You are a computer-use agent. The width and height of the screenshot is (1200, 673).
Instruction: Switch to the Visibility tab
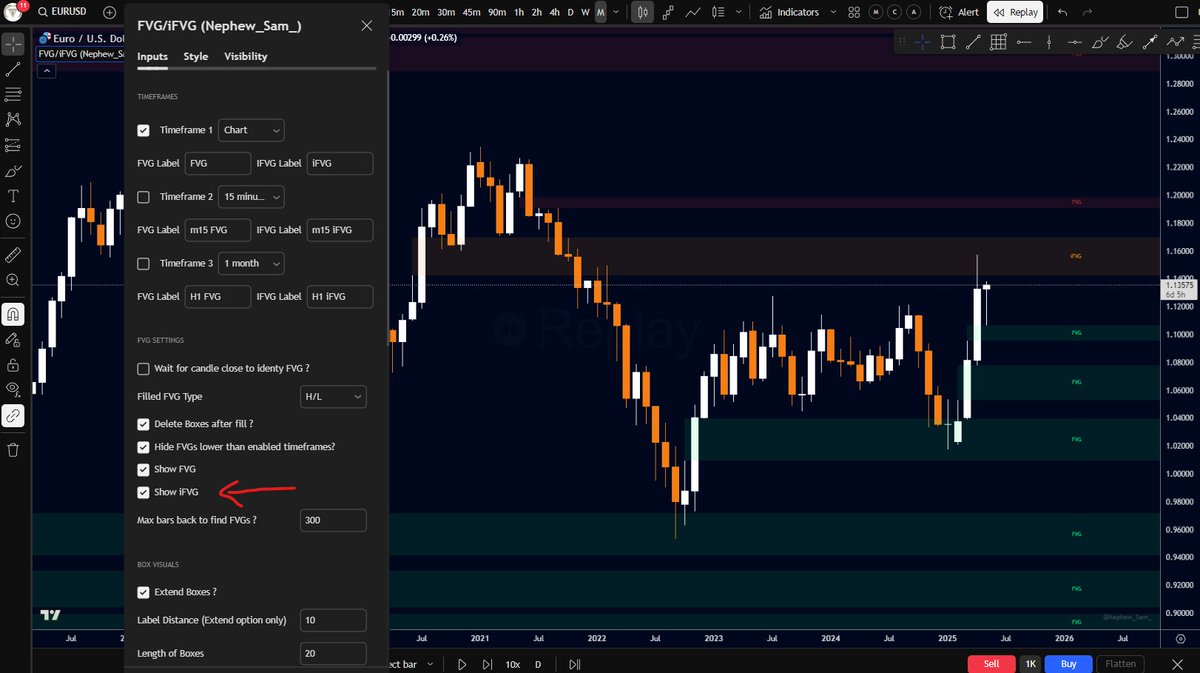[246, 57]
